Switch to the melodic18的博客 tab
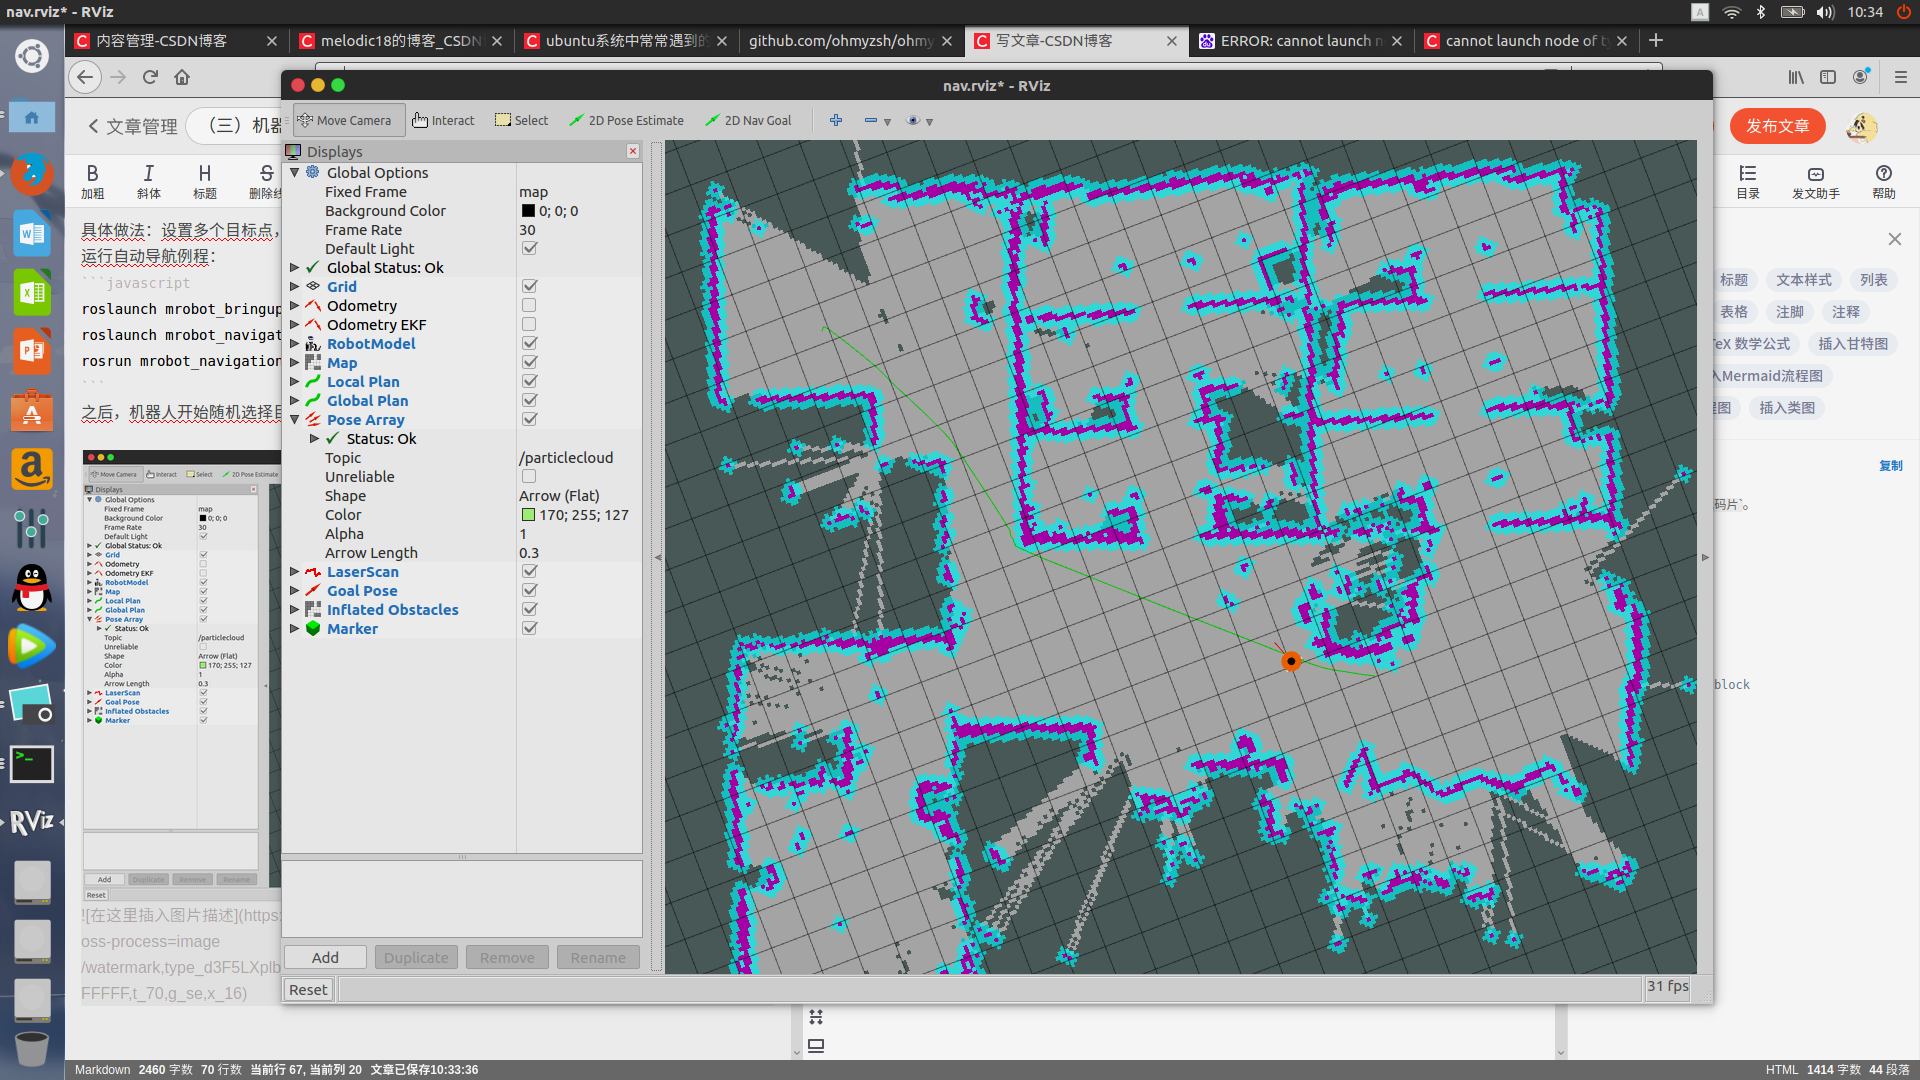The width and height of the screenshot is (1920, 1080). tap(400, 41)
